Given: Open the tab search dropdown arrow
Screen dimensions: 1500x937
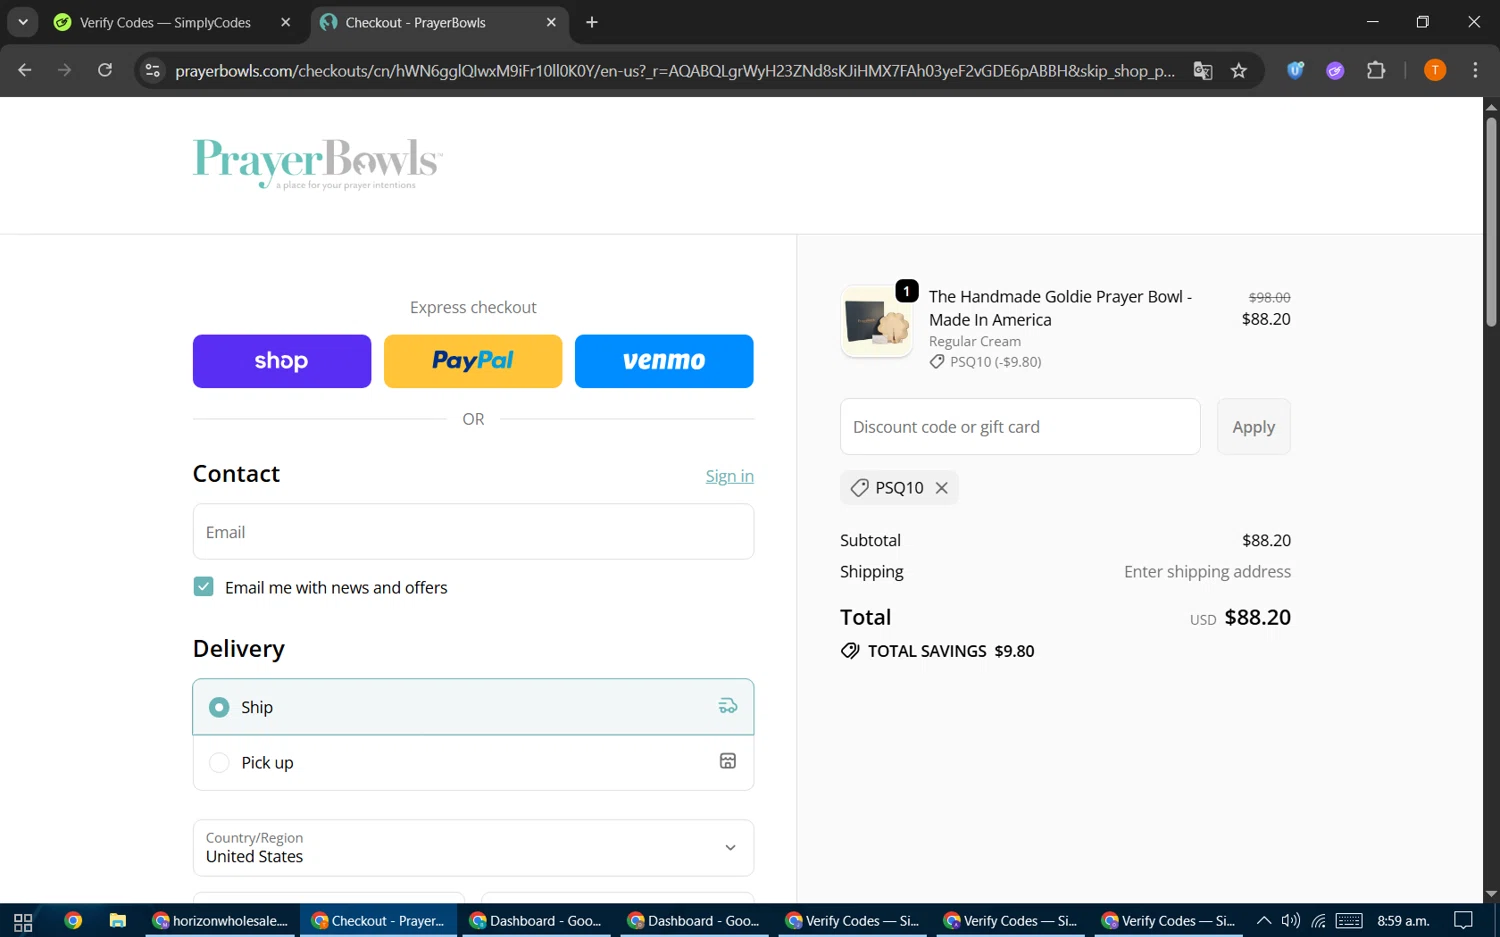Looking at the screenshot, I should (x=22, y=22).
